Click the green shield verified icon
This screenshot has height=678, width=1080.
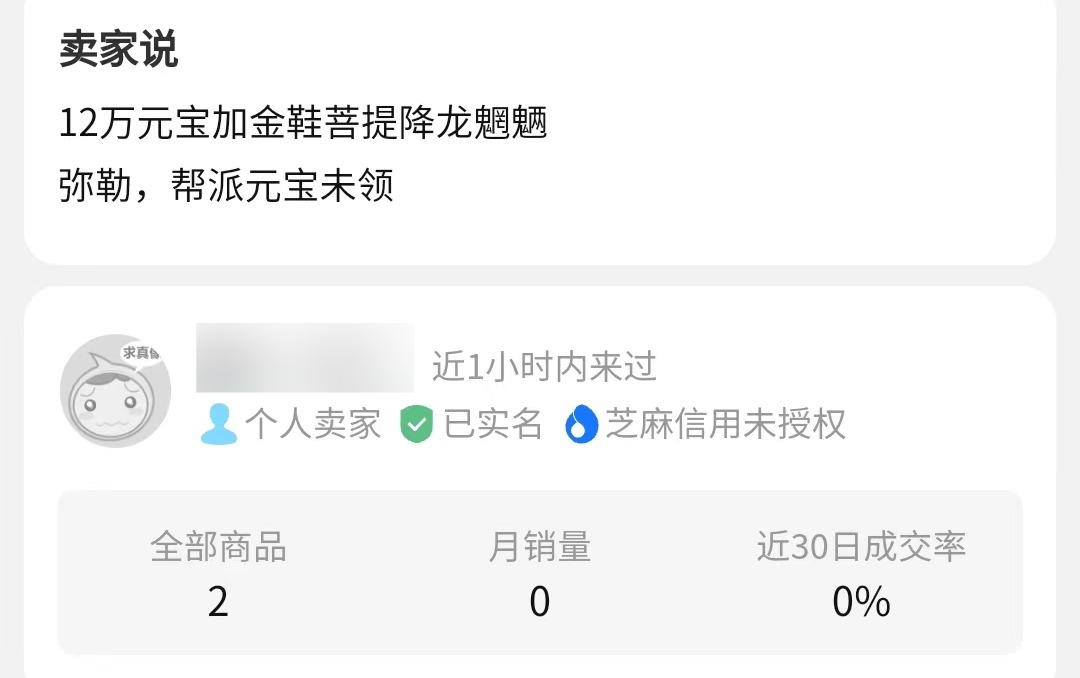click(x=416, y=425)
